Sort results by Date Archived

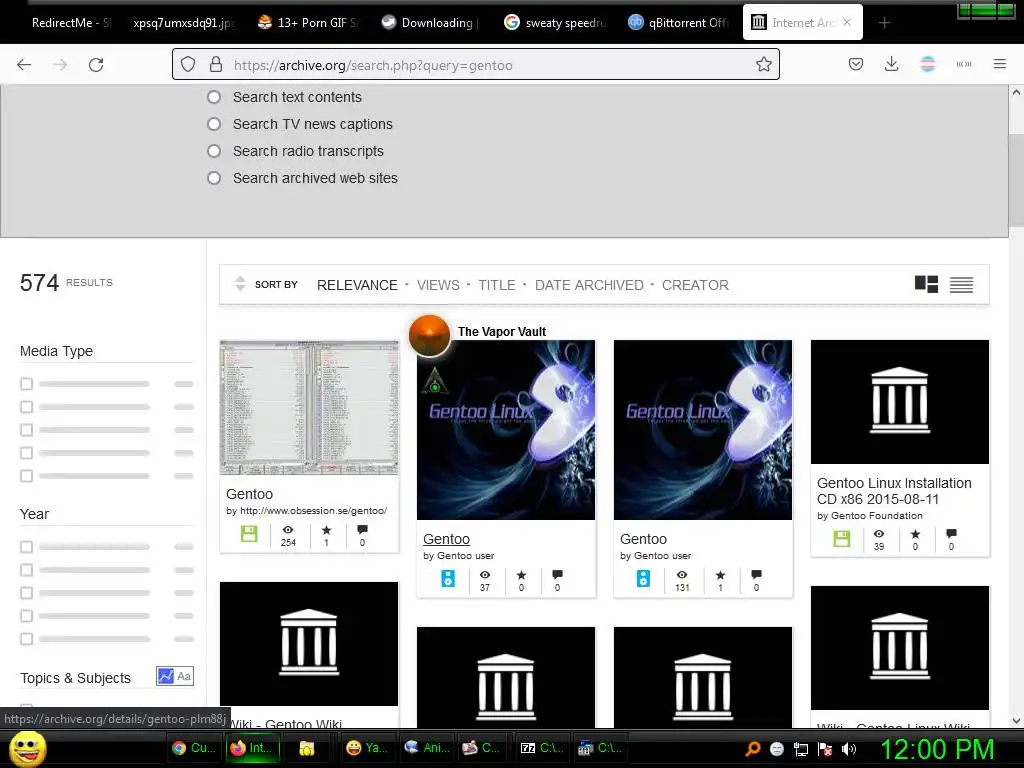589,285
